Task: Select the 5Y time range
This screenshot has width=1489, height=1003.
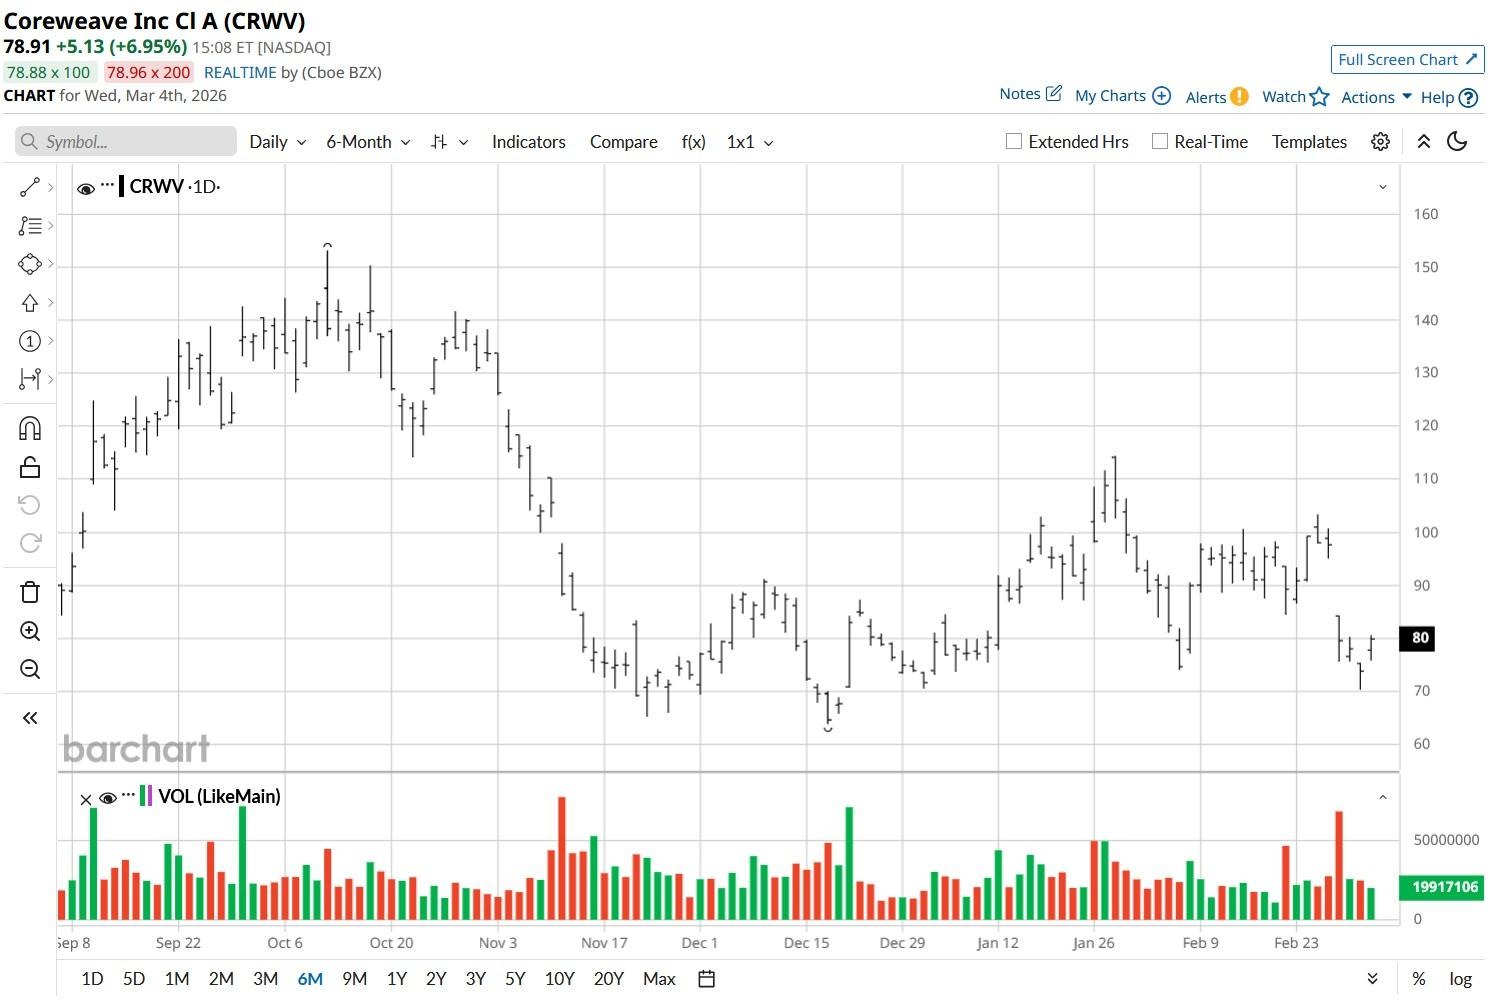Action: (x=515, y=979)
